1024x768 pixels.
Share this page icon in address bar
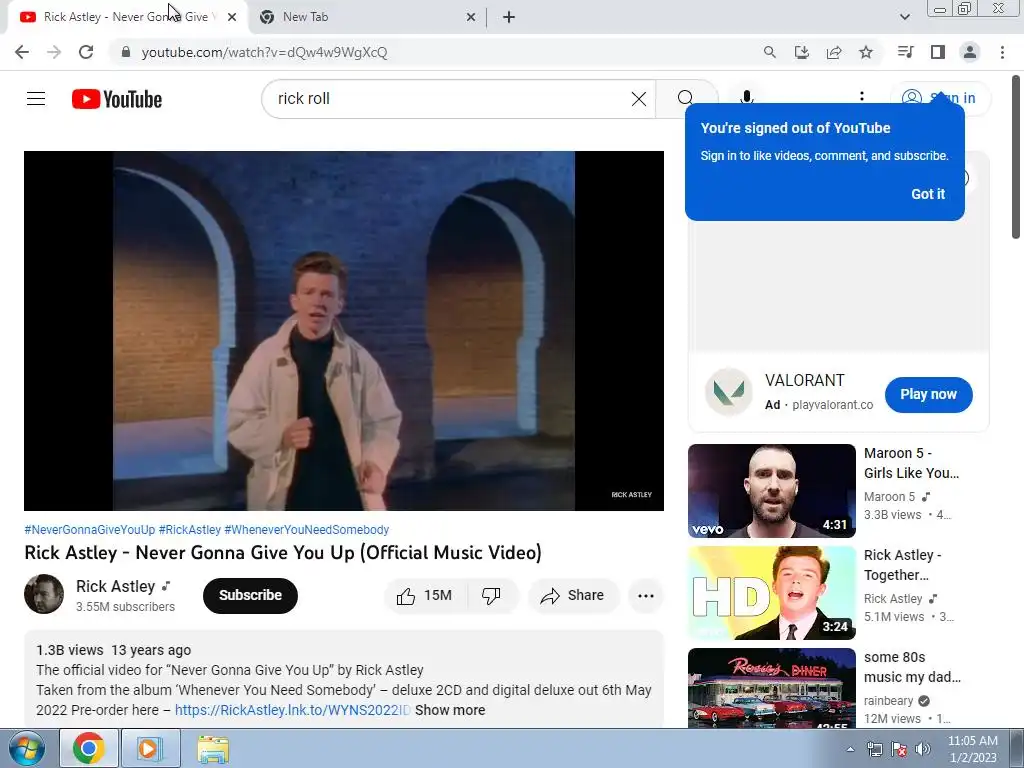(834, 52)
